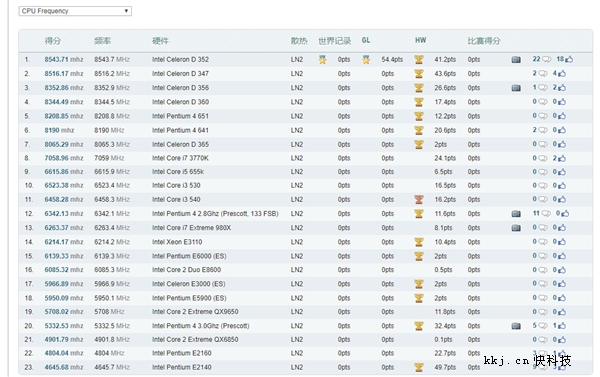Open the screenshot camera icon for Celeron D 352

[516, 60]
